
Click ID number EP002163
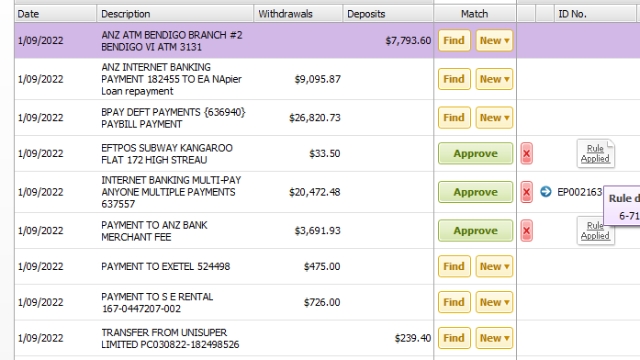tap(580, 192)
